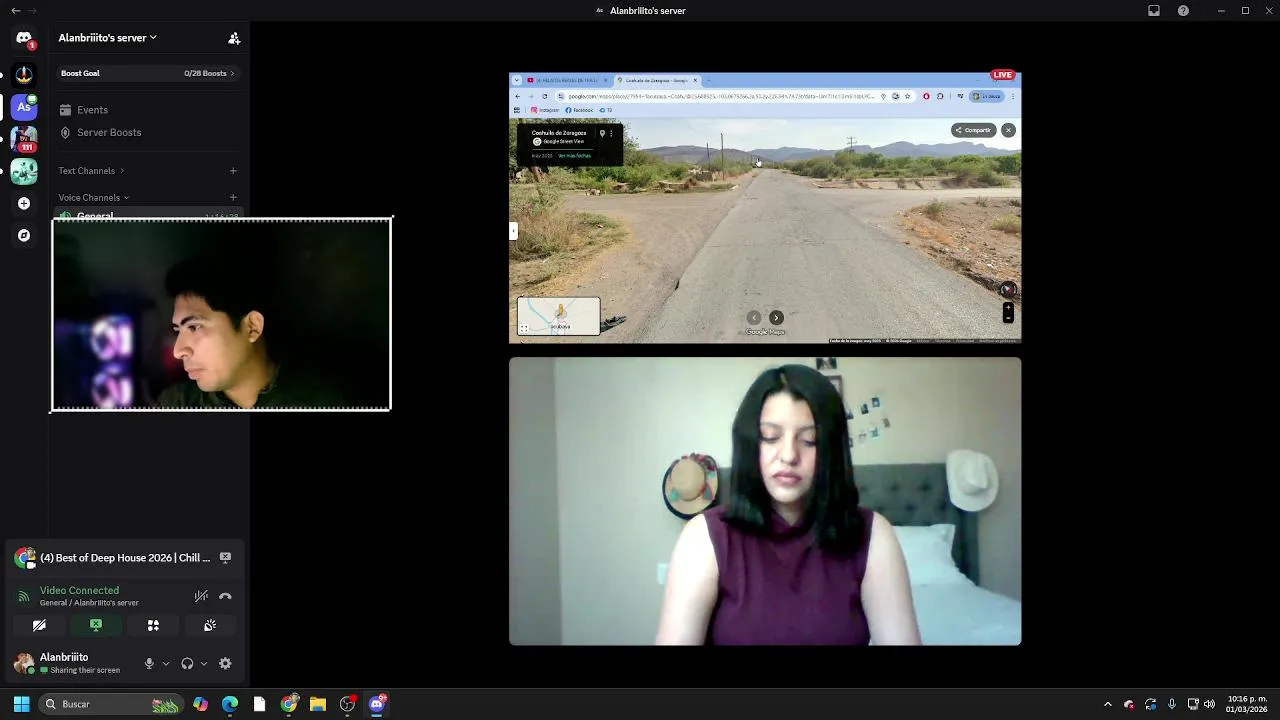Select the YouTube tab in streamed browser

567,80
